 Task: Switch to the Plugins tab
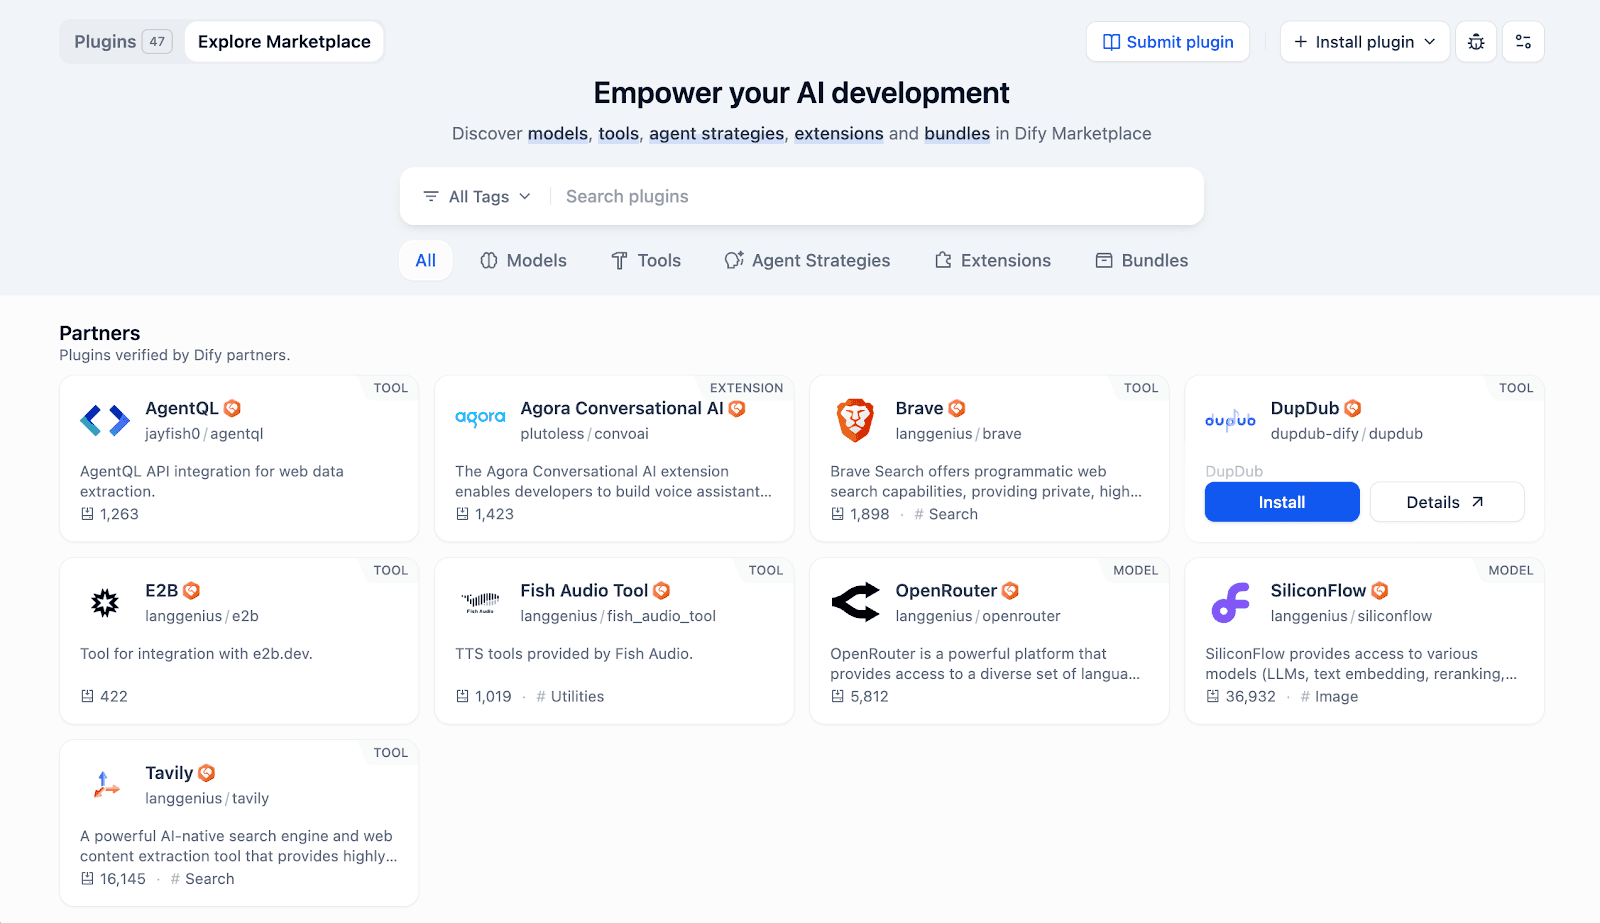tap(122, 42)
